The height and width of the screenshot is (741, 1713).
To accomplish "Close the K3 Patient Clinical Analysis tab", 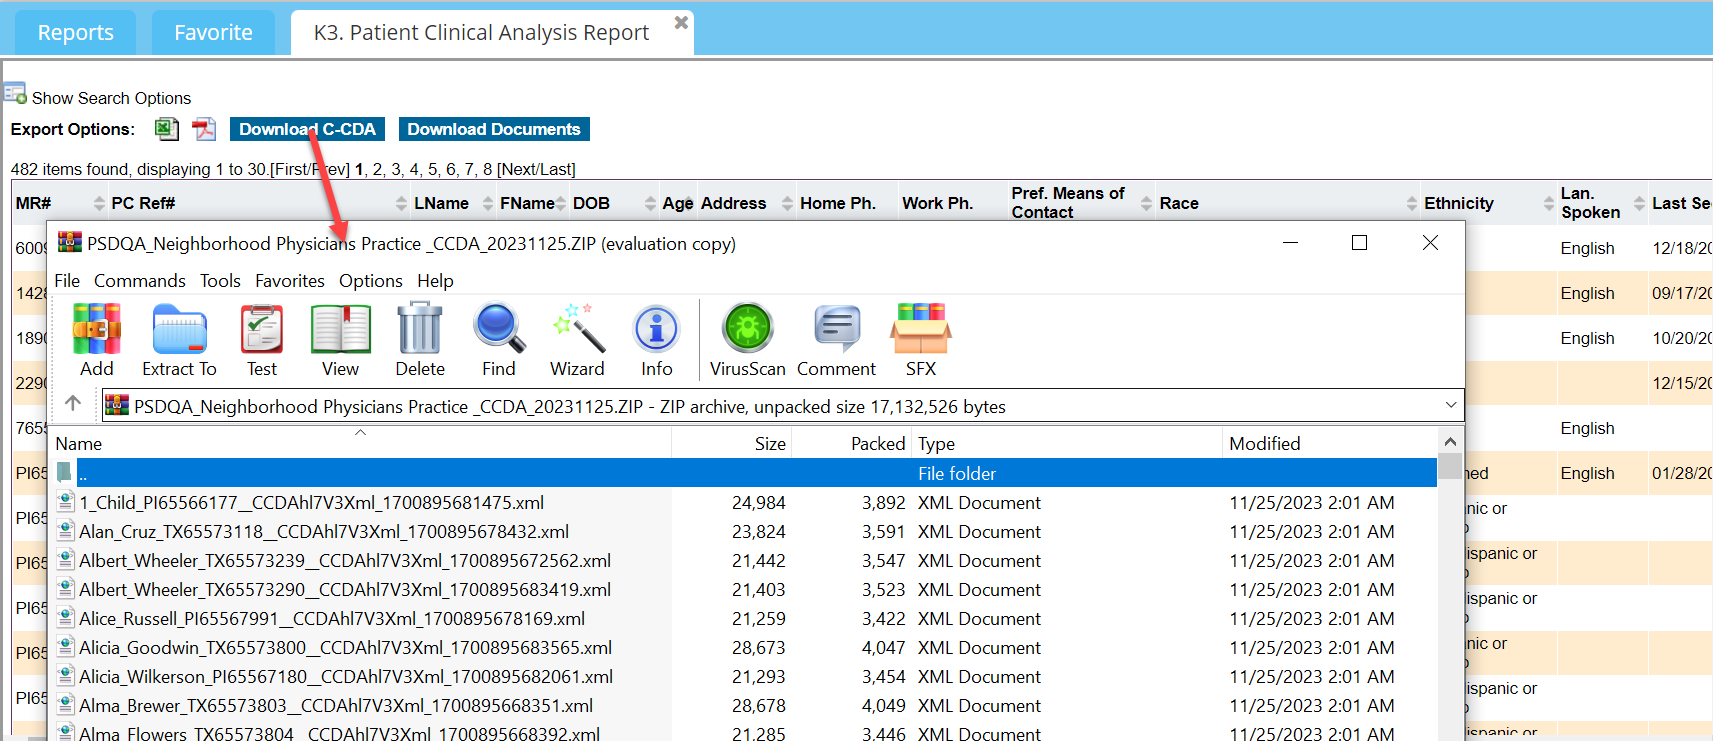I will click(x=681, y=22).
